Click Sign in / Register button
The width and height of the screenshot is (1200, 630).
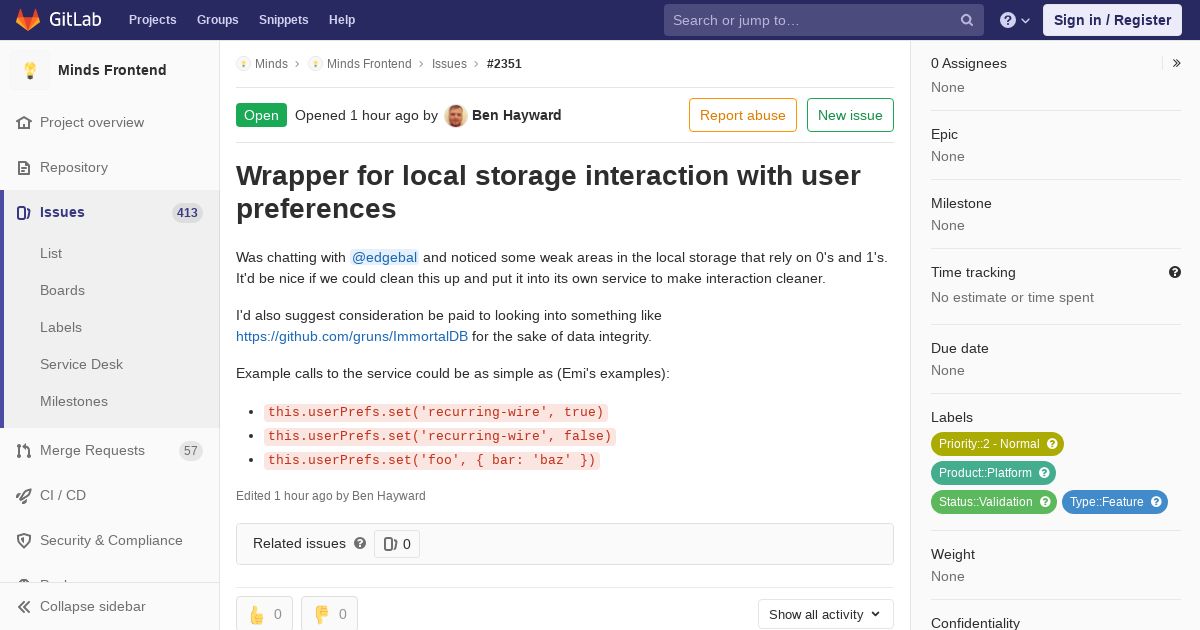tap(1112, 20)
